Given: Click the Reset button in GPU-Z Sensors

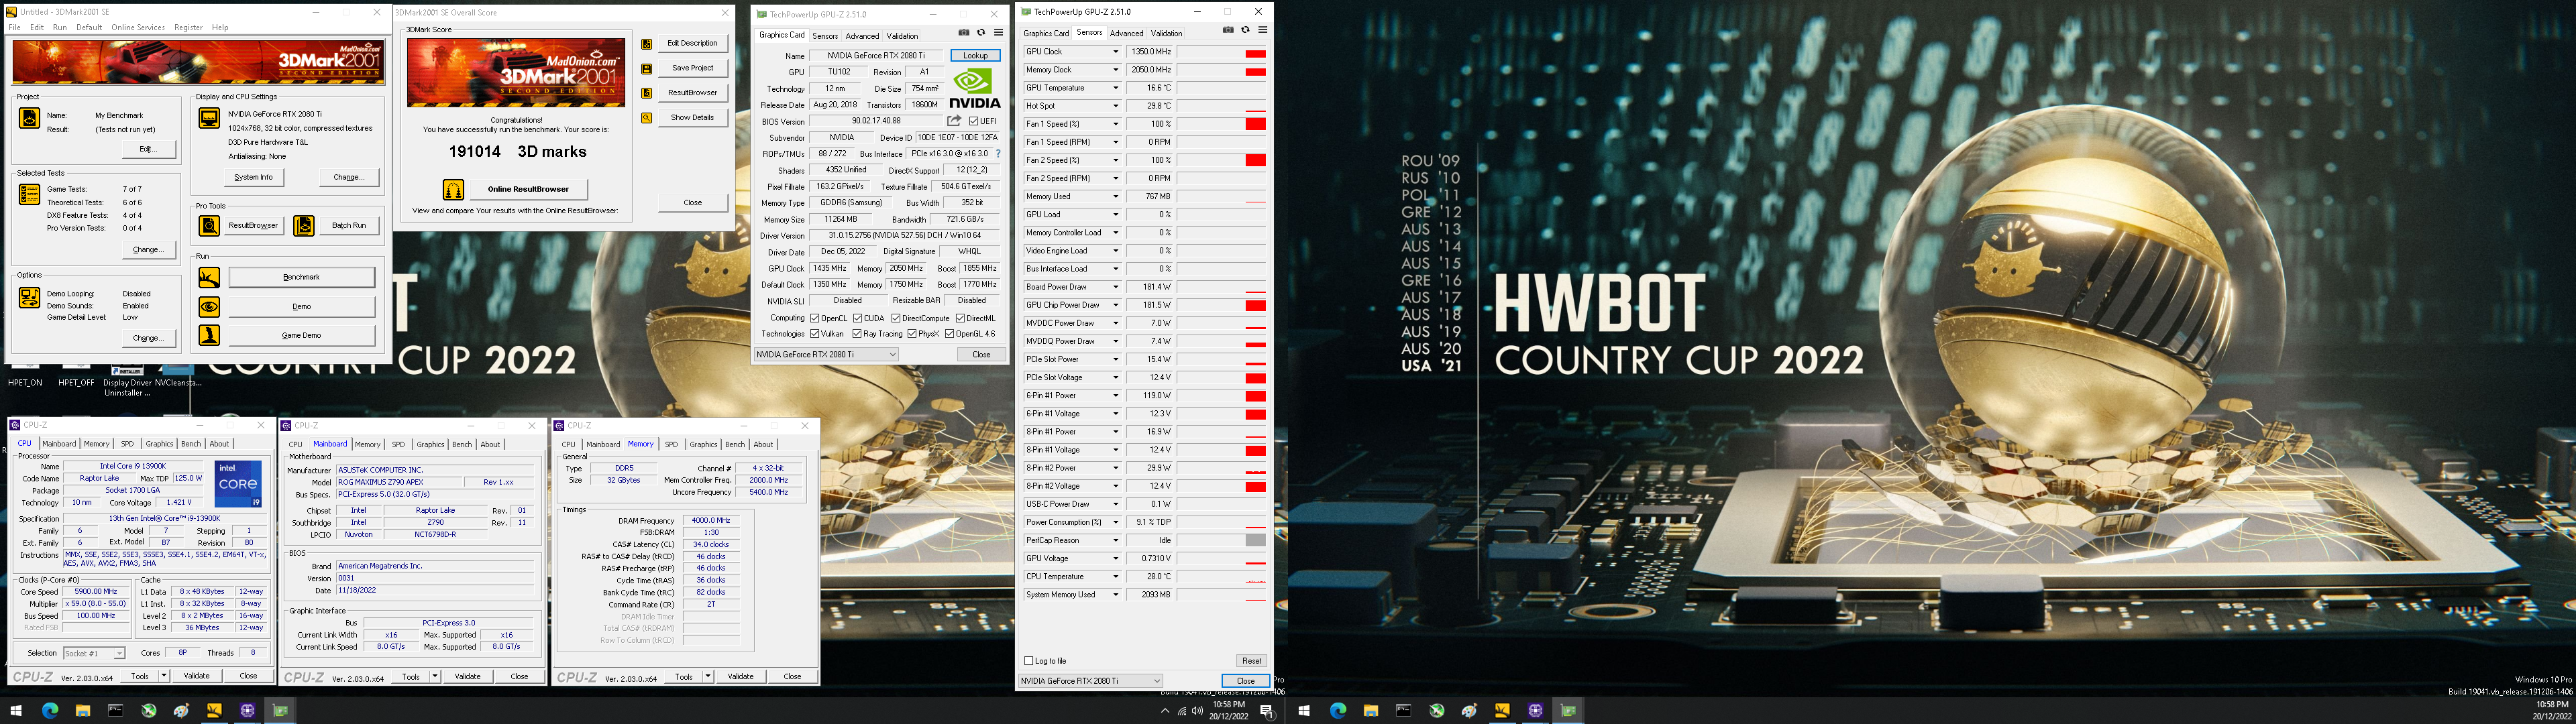Looking at the screenshot, I should coord(1251,661).
